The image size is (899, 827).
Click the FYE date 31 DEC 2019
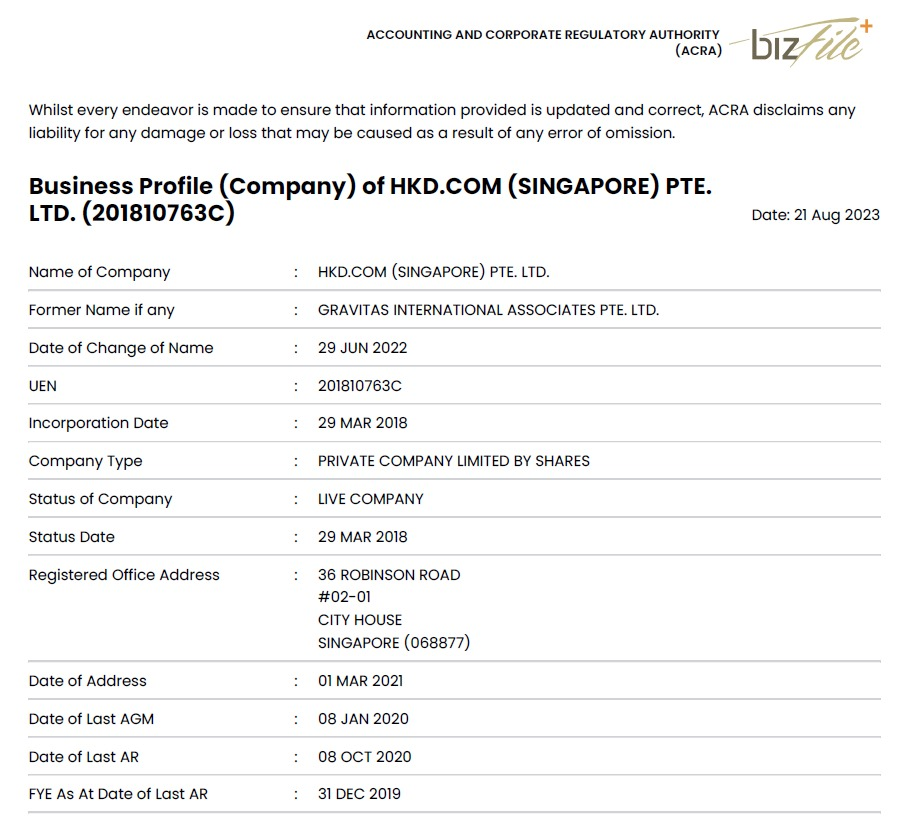(359, 794)
